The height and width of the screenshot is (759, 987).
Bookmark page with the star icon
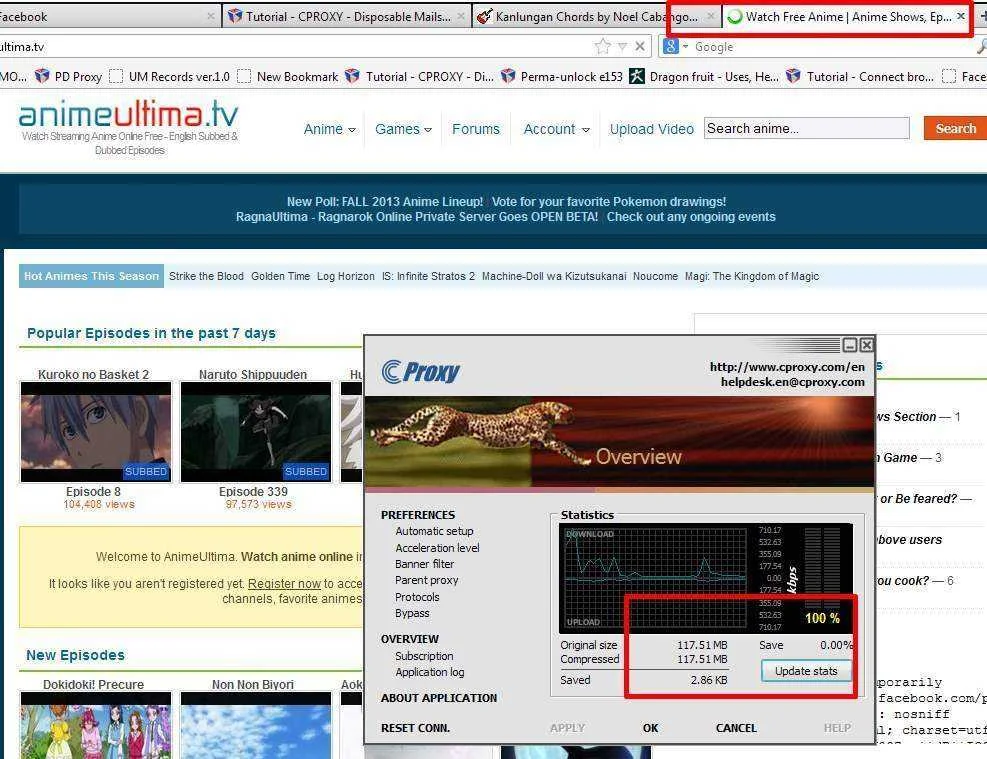(x=602, y=46)
